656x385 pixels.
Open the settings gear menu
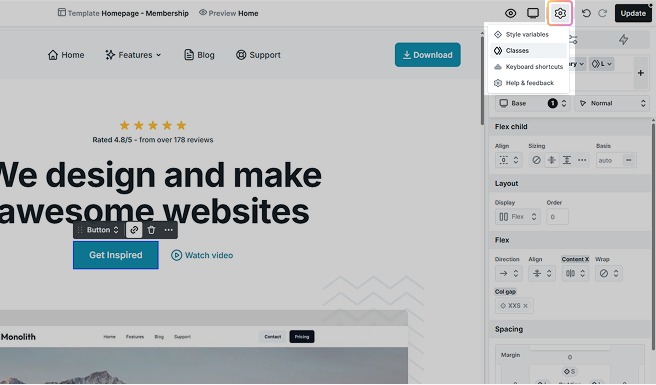click(560, 13)
